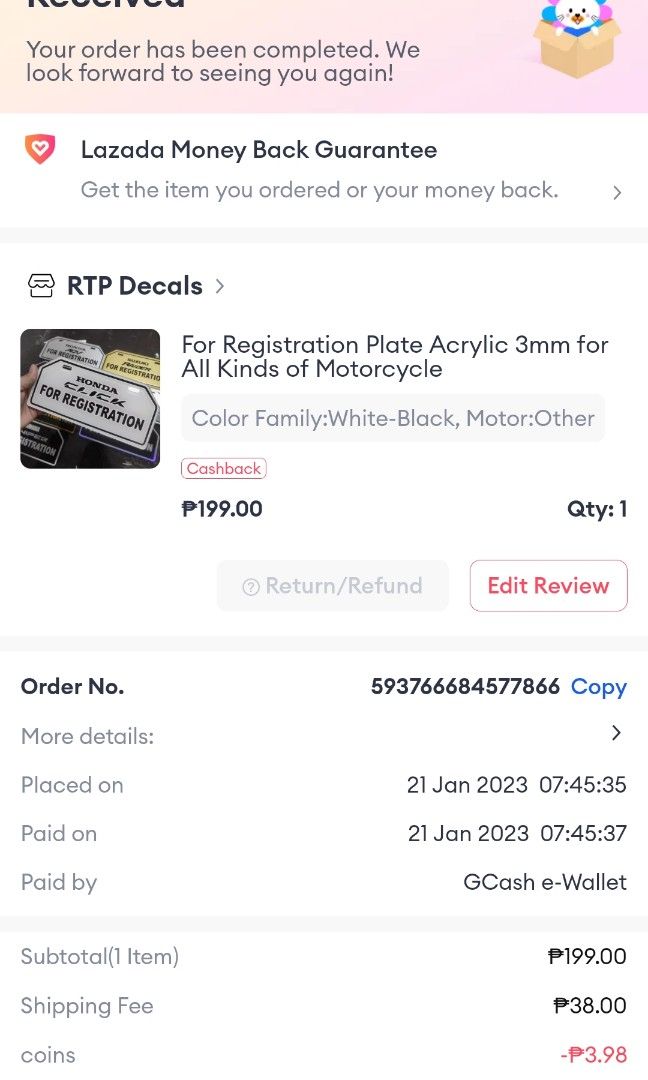This screenshot has height=1080, width=648.
Task: Select the ₱199.00 item price
Action: pos(221,509)
